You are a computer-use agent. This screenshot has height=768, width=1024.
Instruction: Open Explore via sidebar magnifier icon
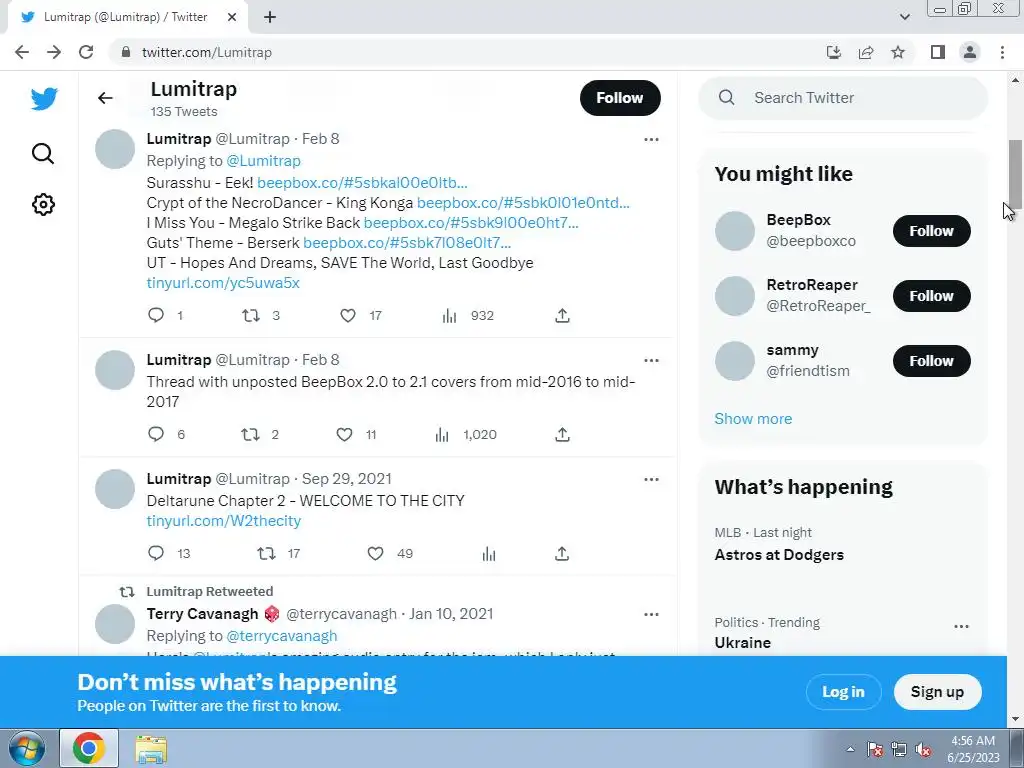tap(43, 153)
